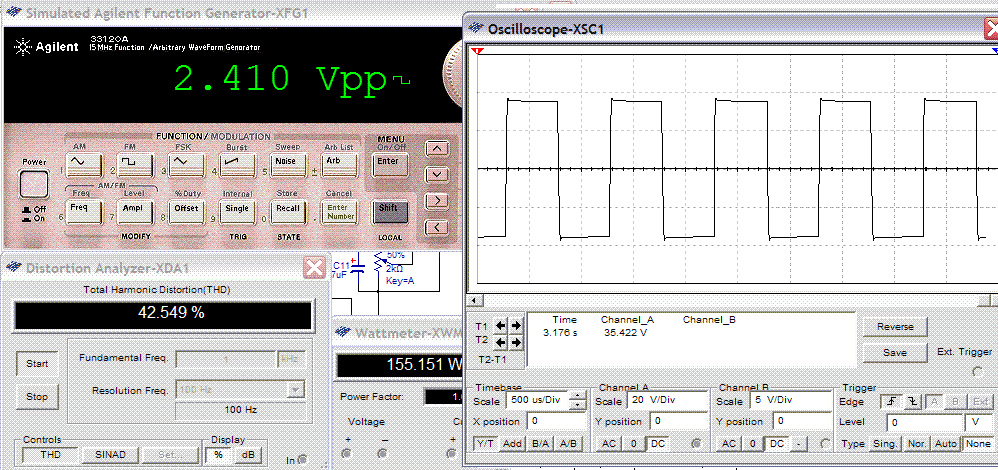Toggle the generator Power switch

pos(34,185)
